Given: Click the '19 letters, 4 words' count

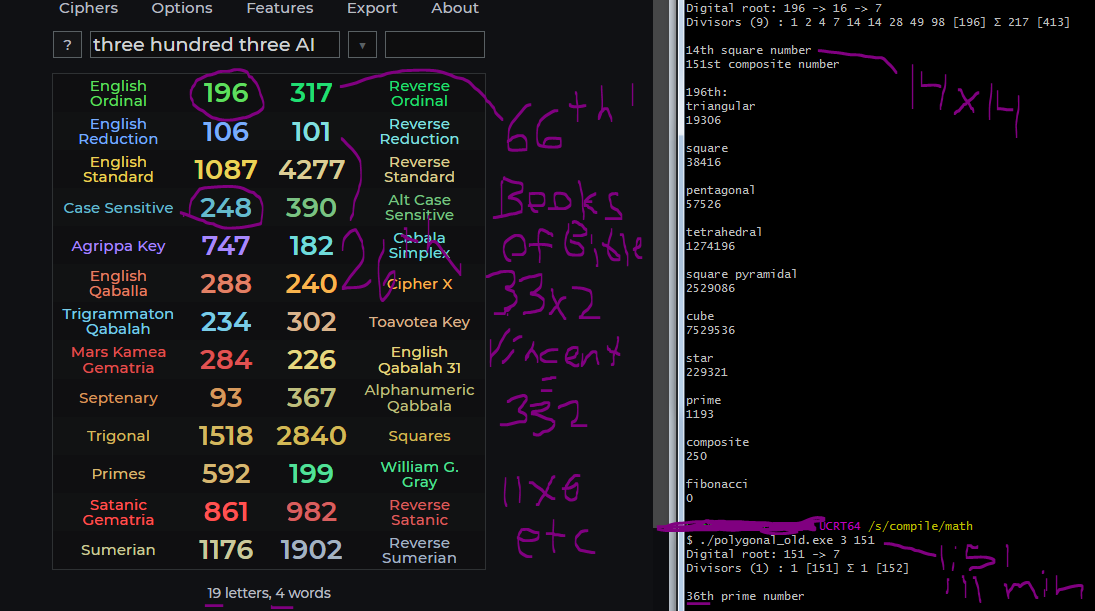Looking at the screenshot, I should [269, 593].
